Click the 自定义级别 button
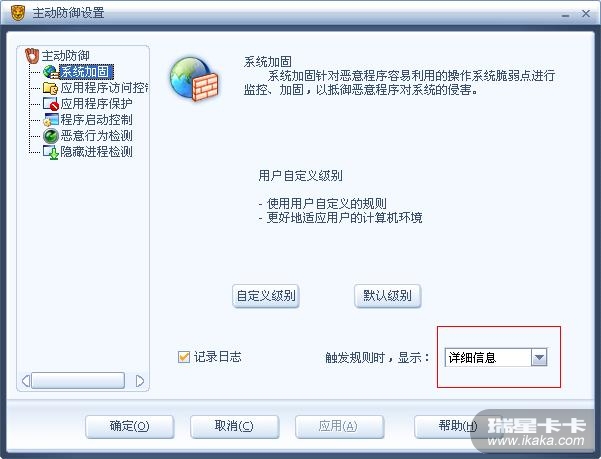601x459 pixels. tap(266, 296)
